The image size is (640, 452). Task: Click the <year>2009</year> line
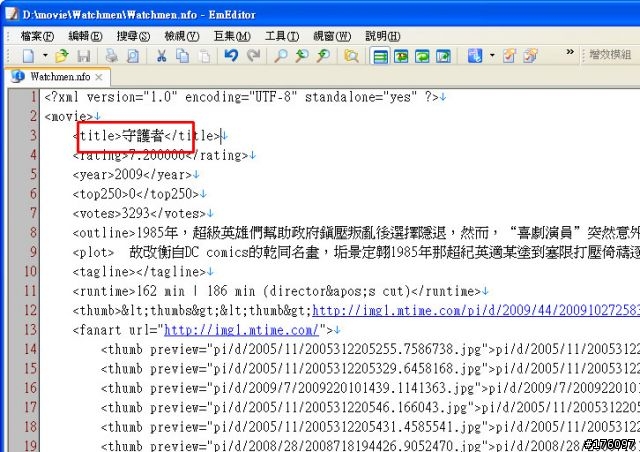click(x=132, y=175)
